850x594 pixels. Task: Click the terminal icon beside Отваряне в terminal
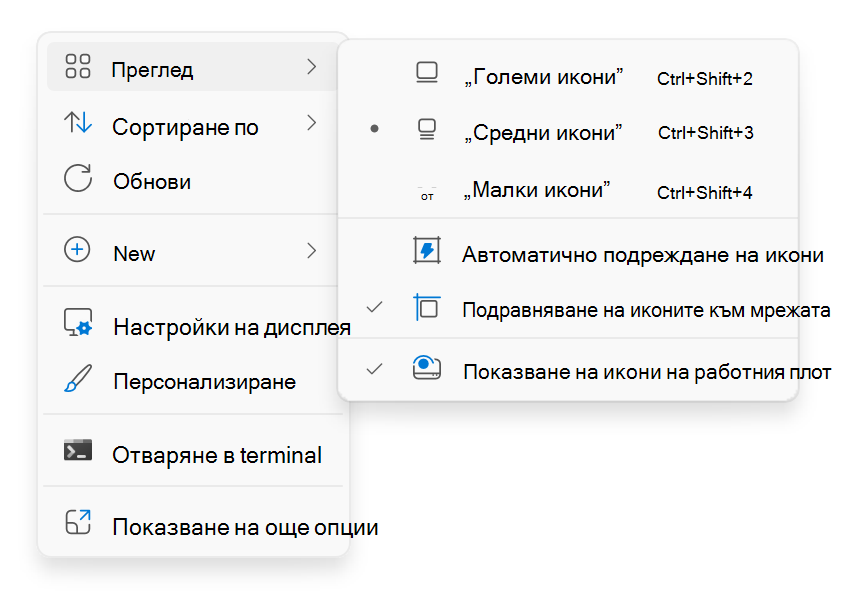point(78,450)
